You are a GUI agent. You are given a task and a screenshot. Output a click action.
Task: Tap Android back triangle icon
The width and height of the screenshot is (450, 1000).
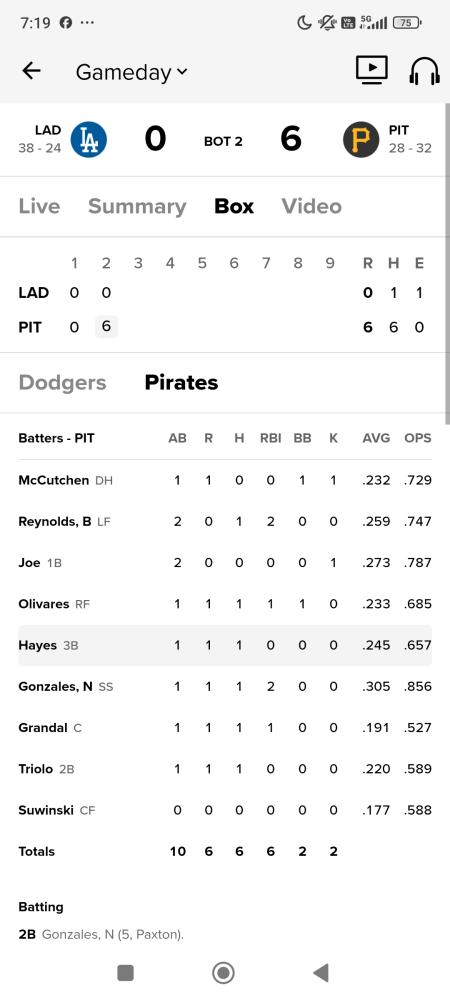click(x=321, y=973)
